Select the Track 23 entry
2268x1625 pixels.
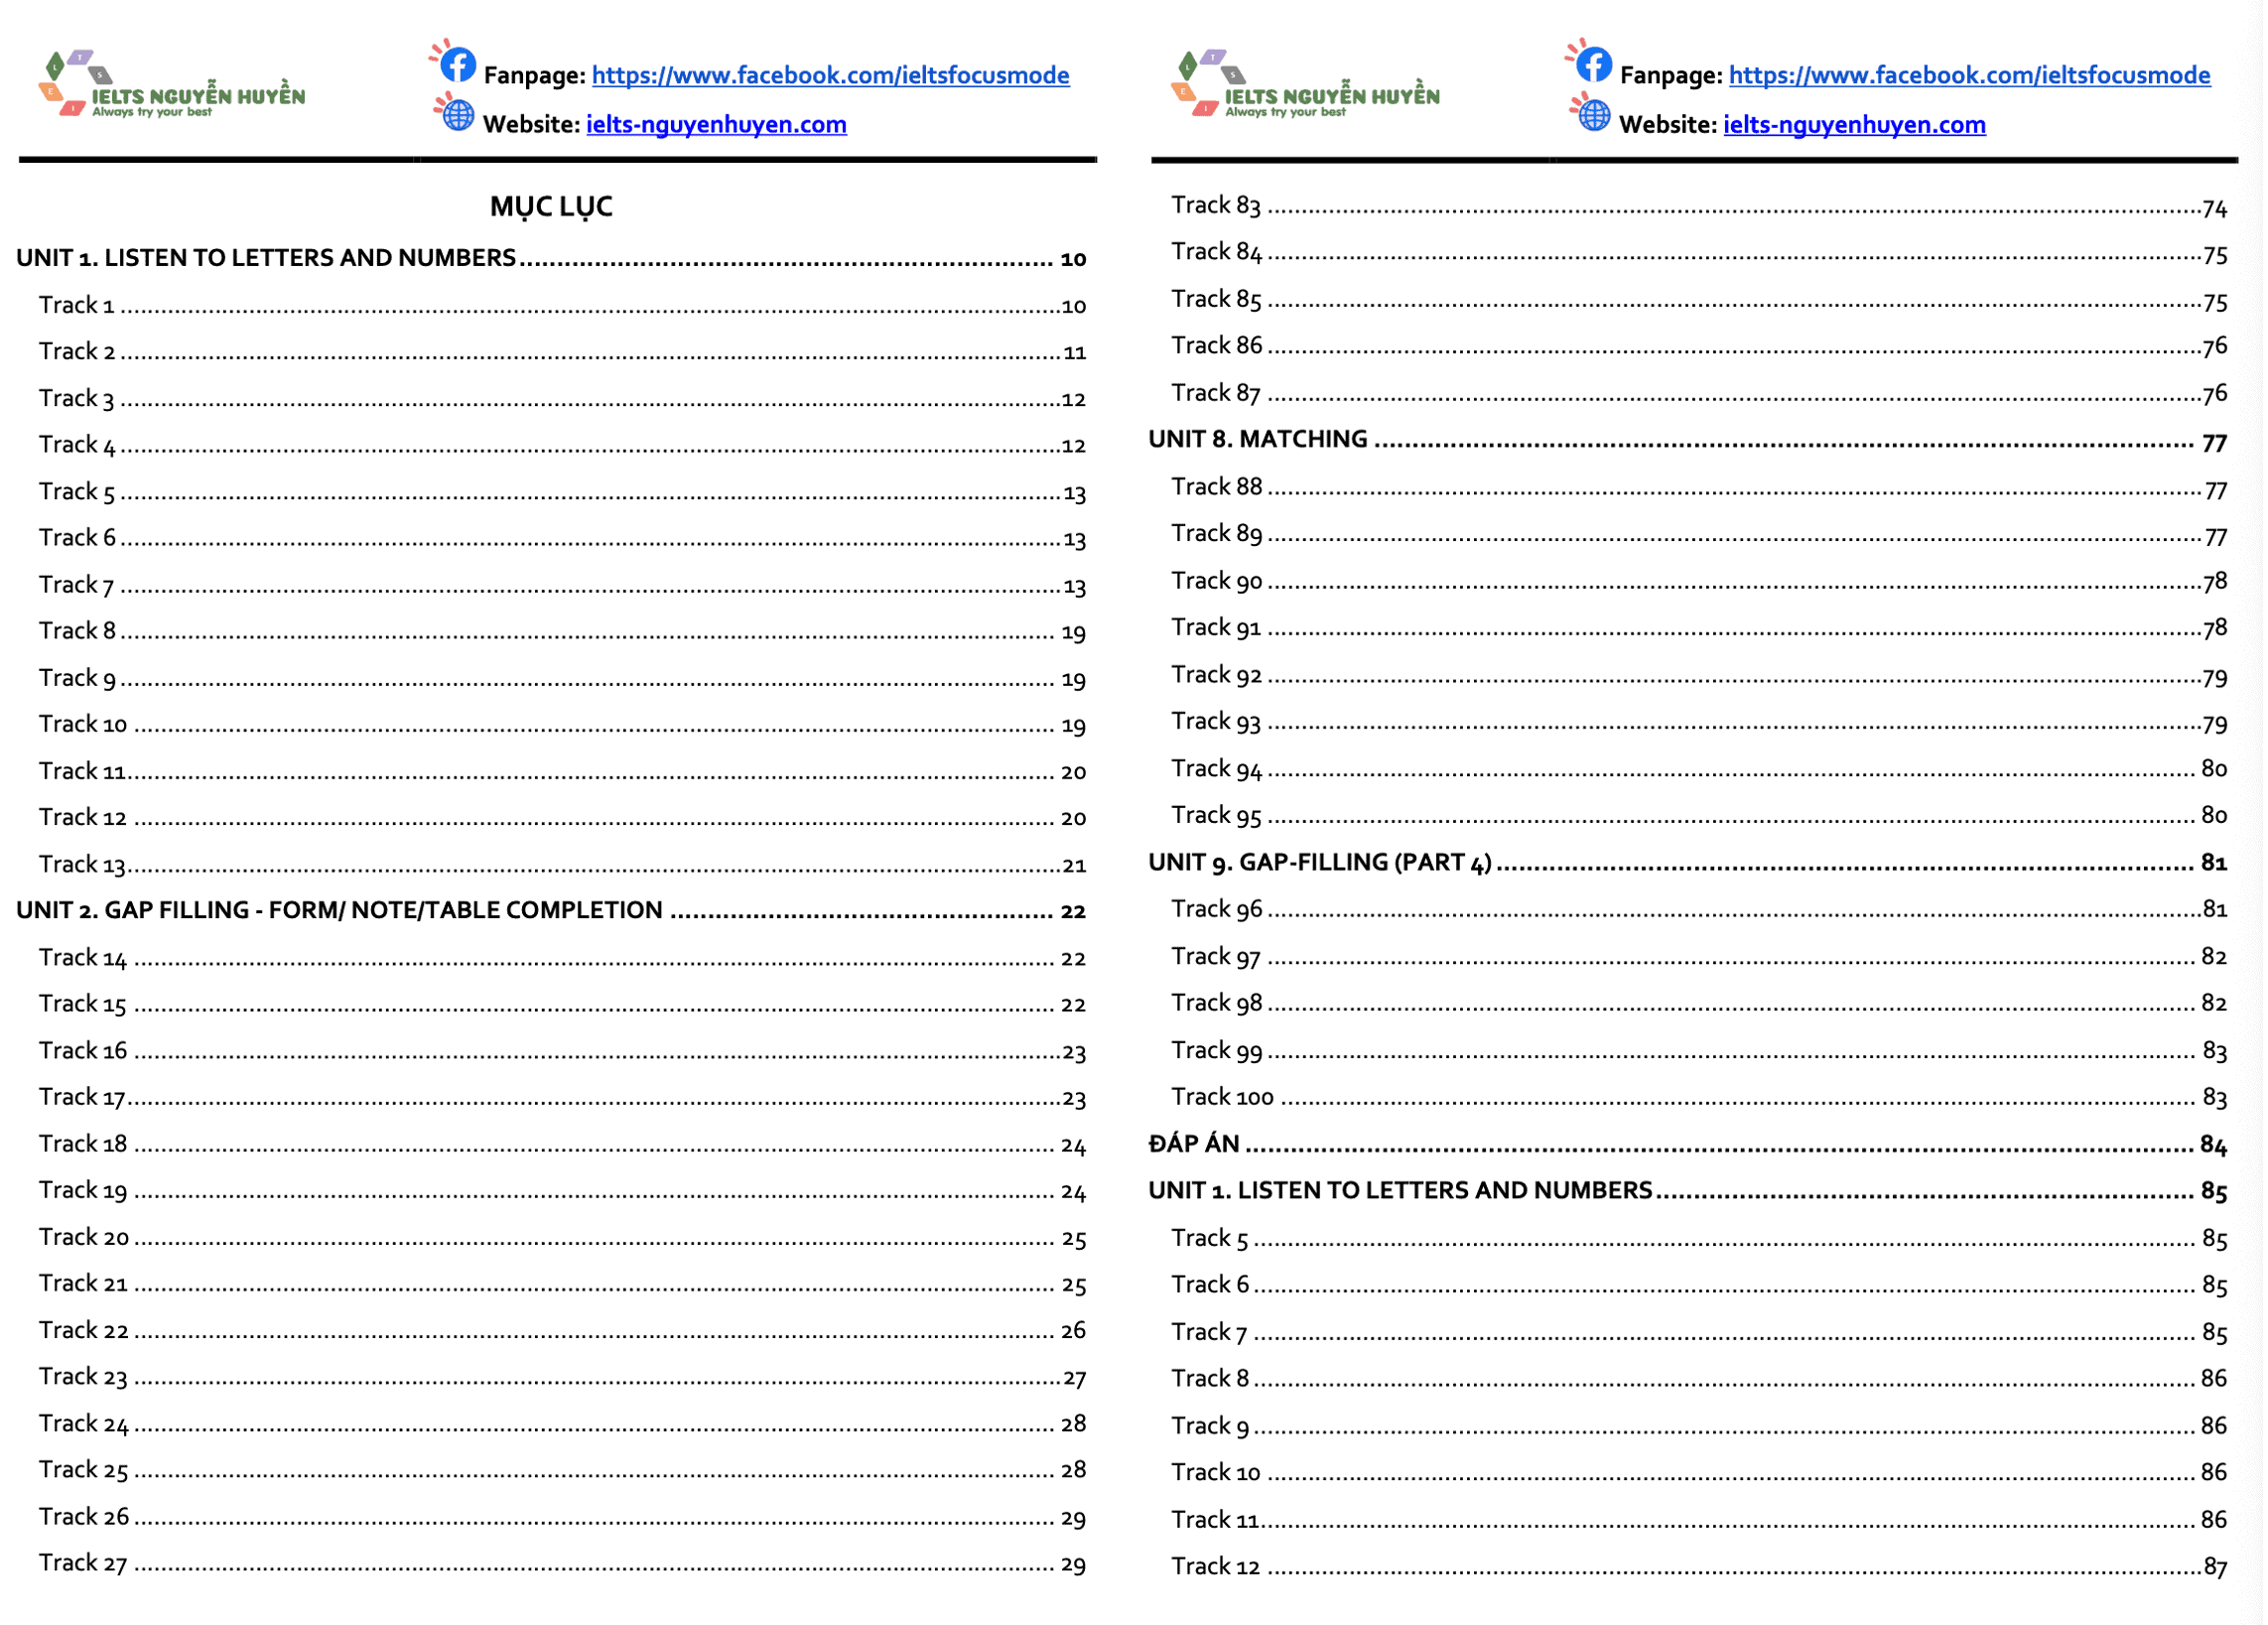(562, 1377)
